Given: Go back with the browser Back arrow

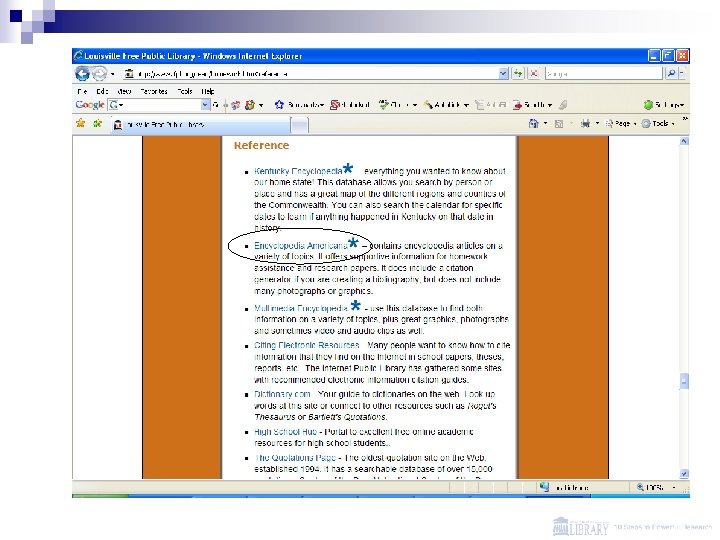Looking at the screenshot, I should [x=83, y=73].
